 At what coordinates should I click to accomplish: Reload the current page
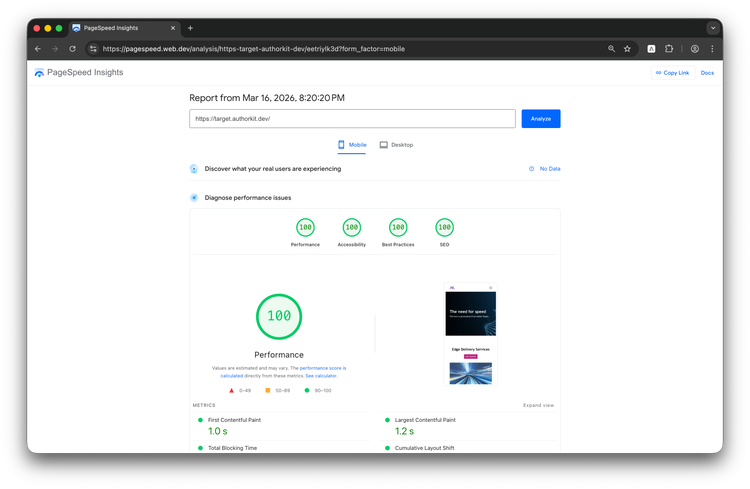(x=72, y=48)
